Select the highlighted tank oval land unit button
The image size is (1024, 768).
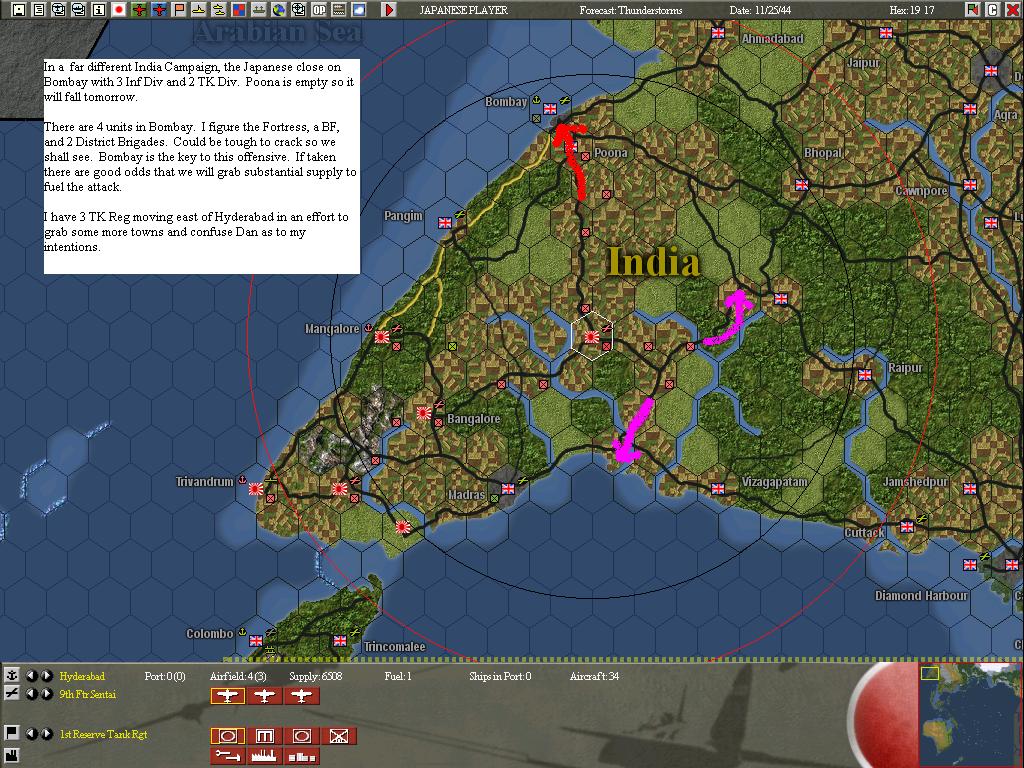(x=227, y=736)
